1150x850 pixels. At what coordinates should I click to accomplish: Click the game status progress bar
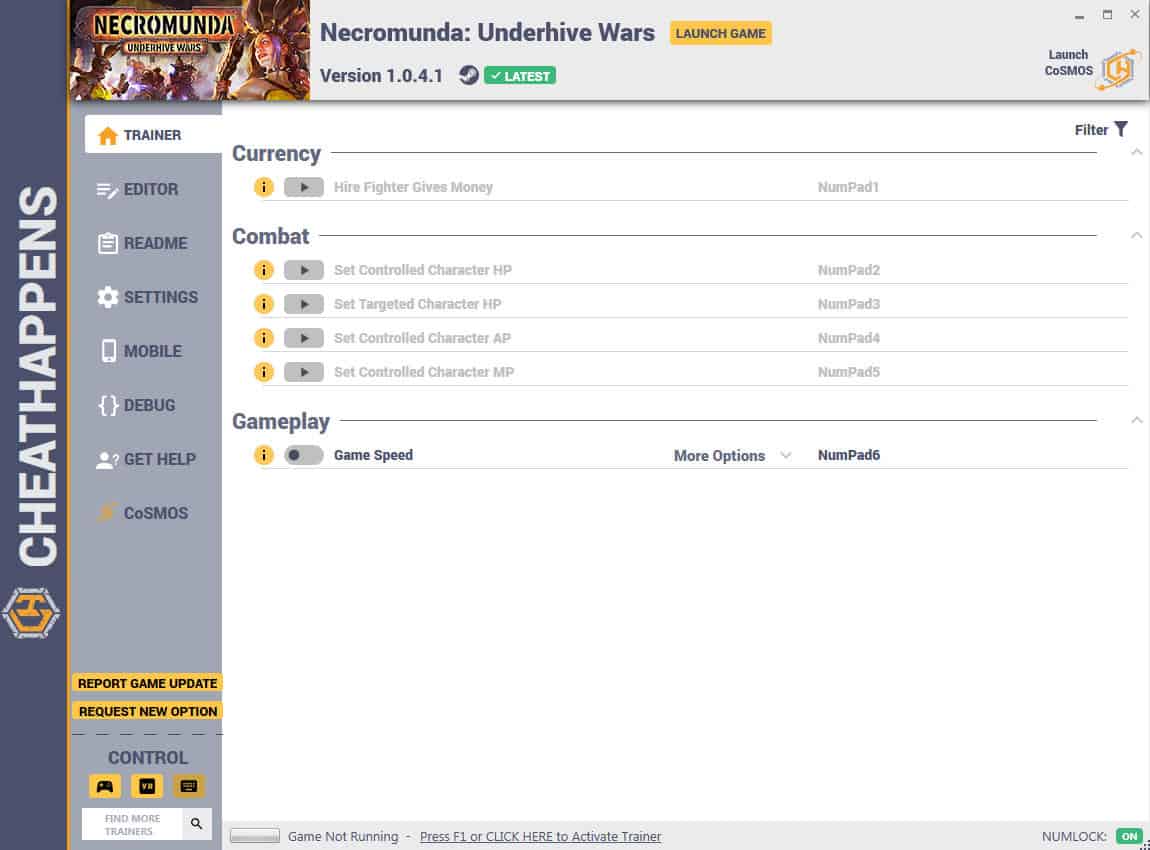tap(254, 836)
